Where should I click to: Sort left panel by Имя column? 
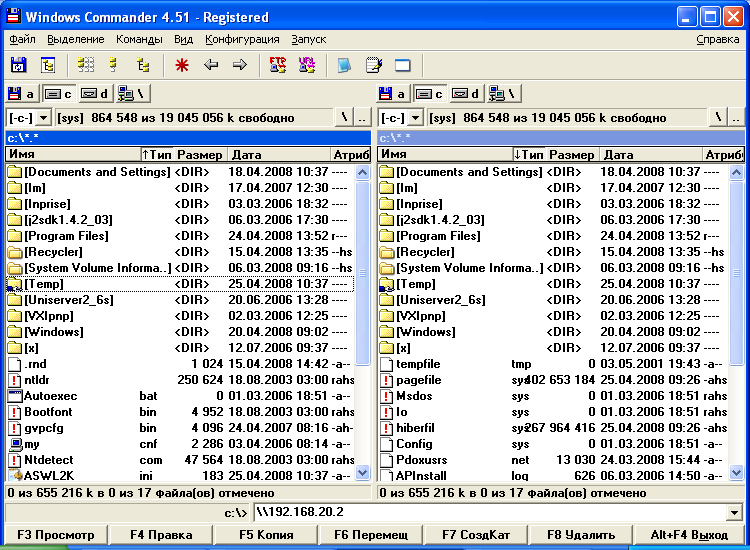click(x=73, y=154)
